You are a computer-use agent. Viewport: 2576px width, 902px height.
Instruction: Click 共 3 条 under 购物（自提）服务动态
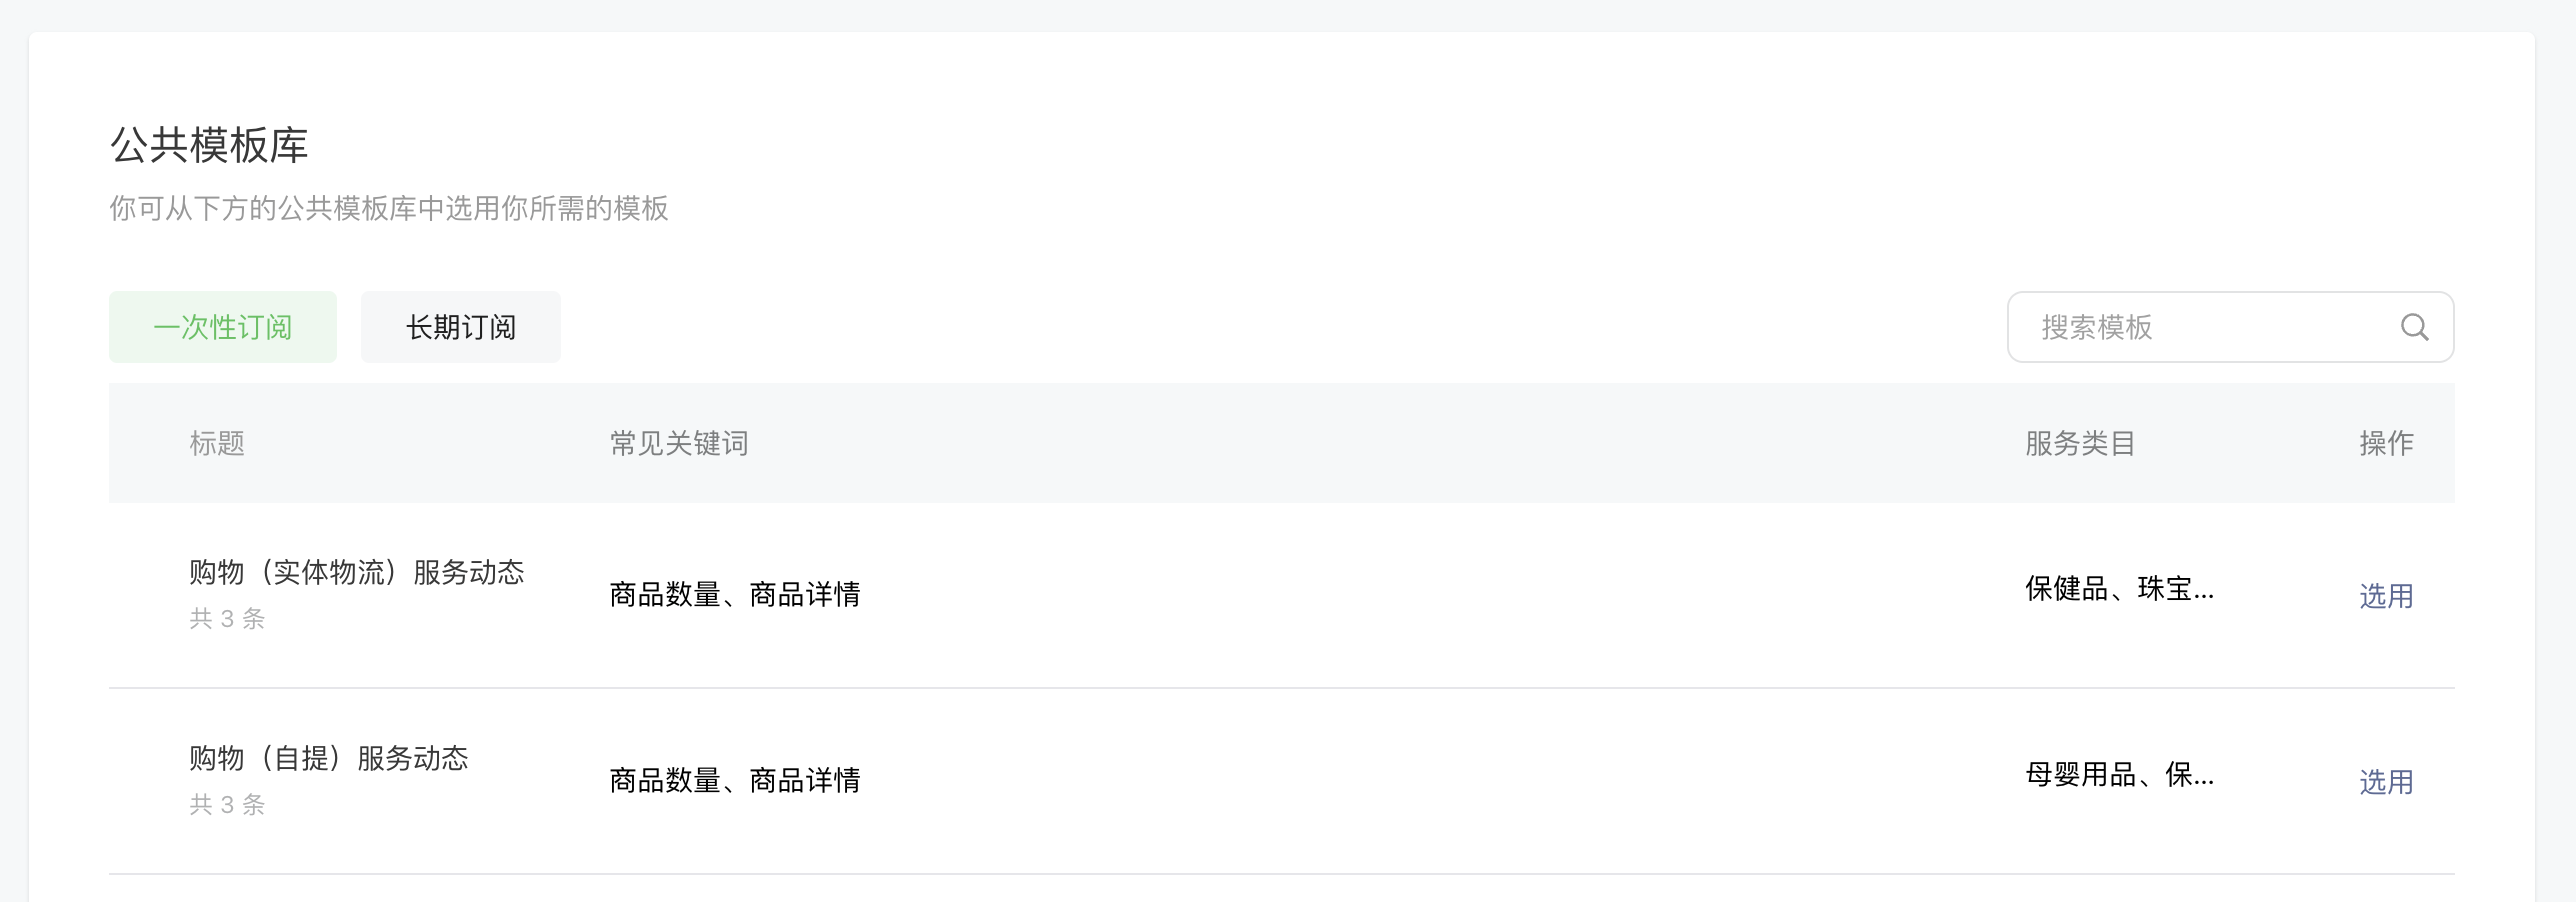tap(227, 804)
